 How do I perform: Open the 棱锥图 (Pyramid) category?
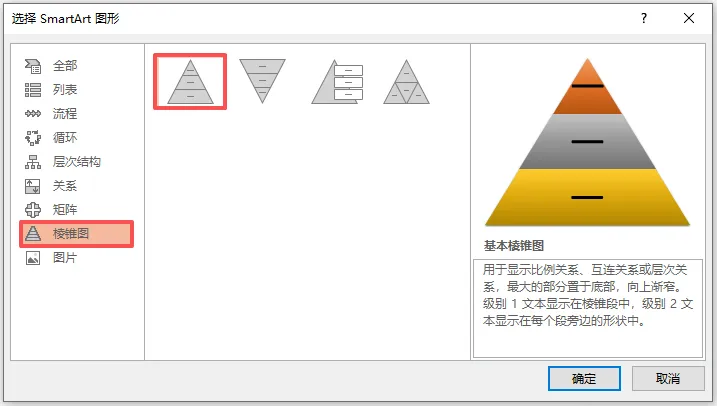click(76, 234)
